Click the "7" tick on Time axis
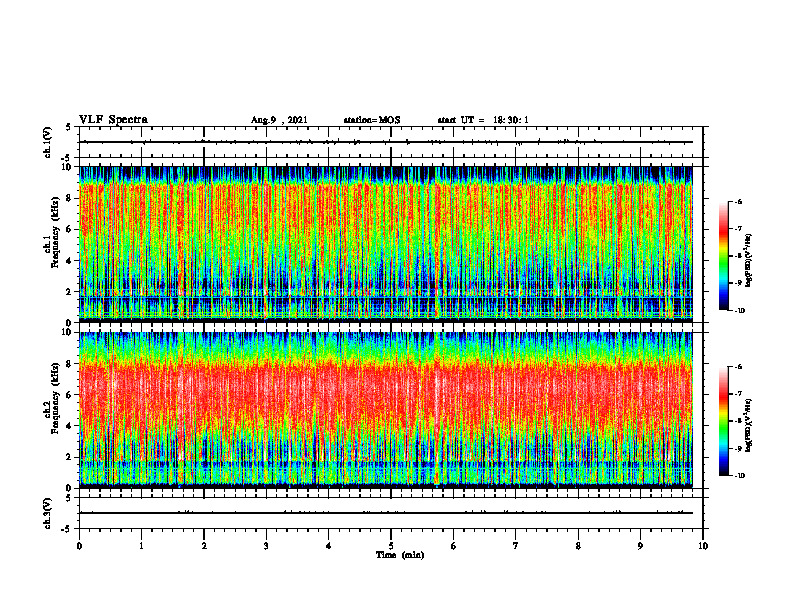Image resolution: width=792 pixels, height=612 pixels. [516, 546]
